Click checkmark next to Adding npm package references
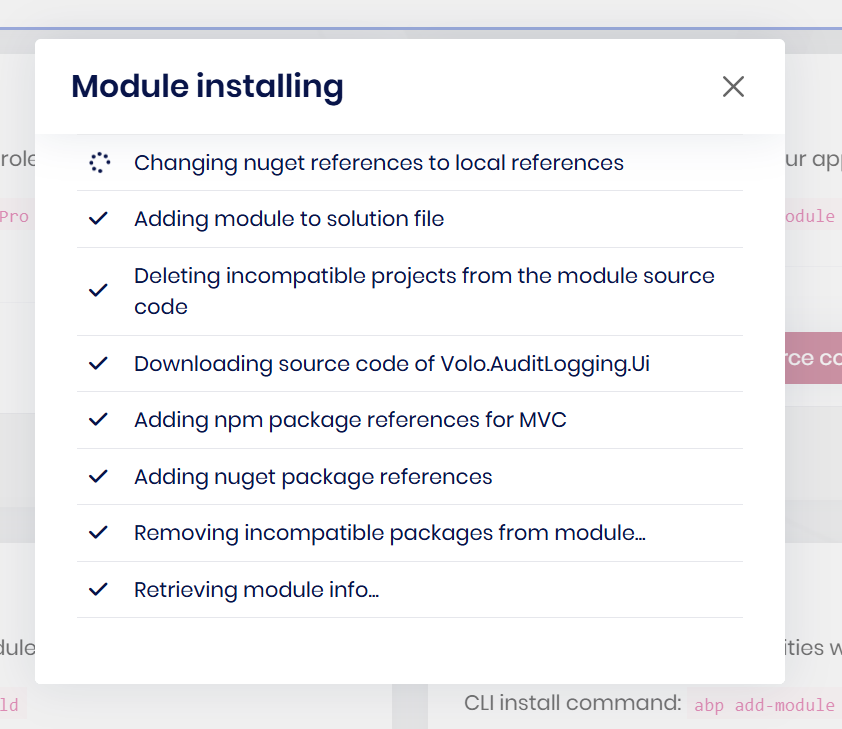 (98, 420)
